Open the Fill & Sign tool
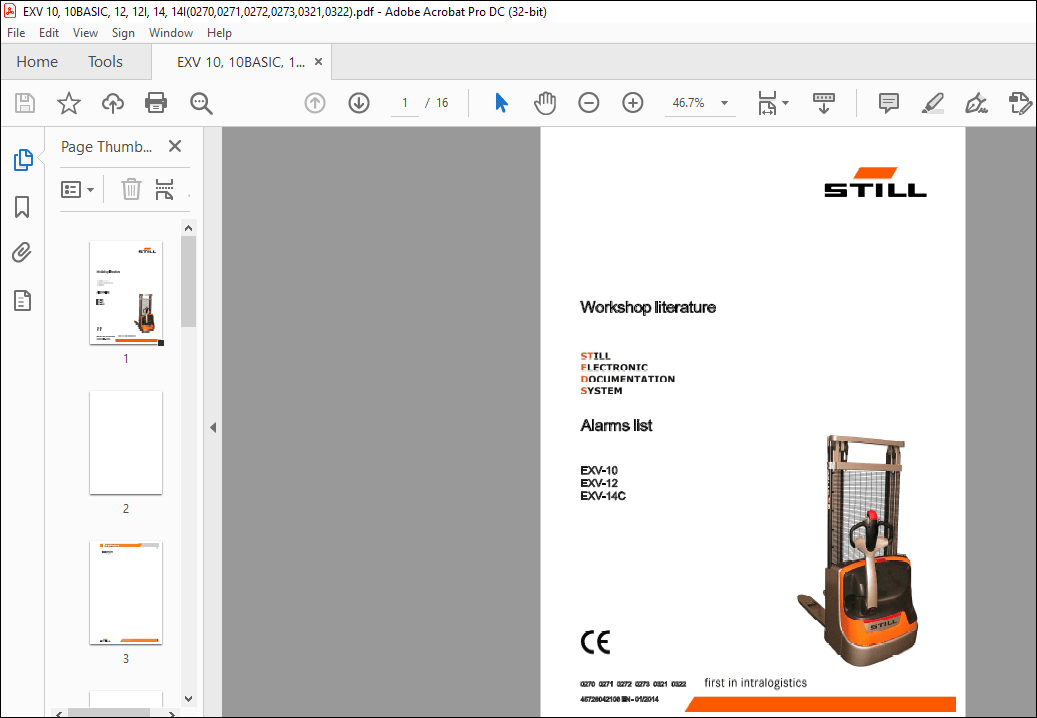1037x718 pixels. click(976, 102)
